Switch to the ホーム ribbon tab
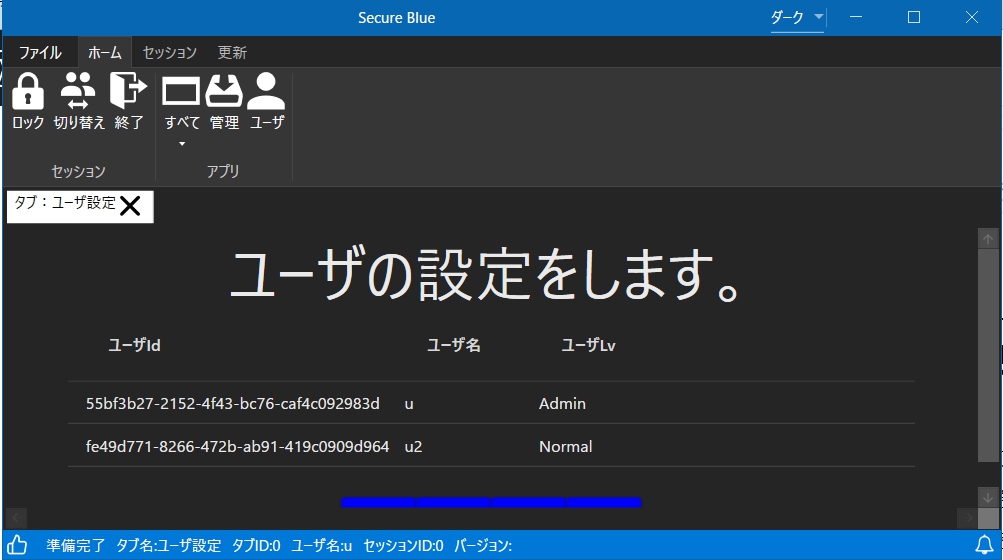Viewport: 1003px width, 560px height. point(104,52)
